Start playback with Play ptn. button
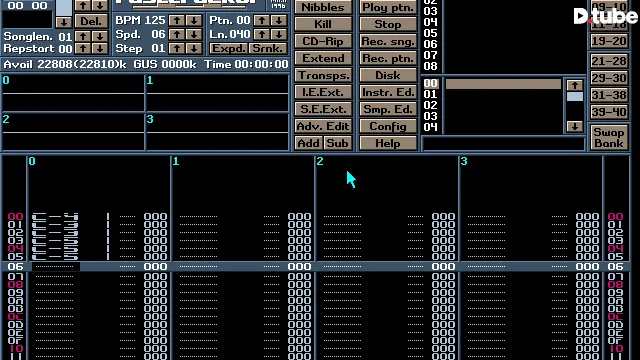 click(x=388, y=7)
